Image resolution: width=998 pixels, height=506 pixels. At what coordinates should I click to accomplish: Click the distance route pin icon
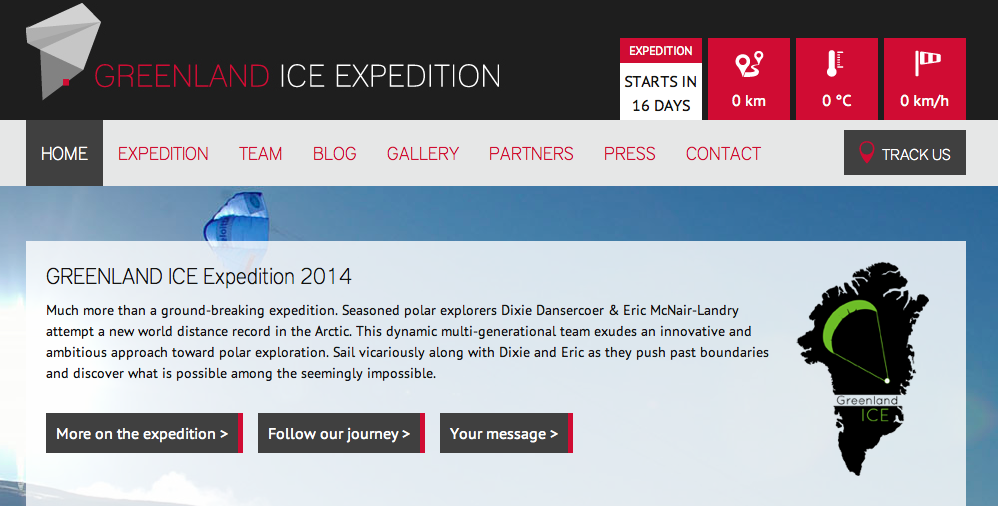click(x=749, y=65)
